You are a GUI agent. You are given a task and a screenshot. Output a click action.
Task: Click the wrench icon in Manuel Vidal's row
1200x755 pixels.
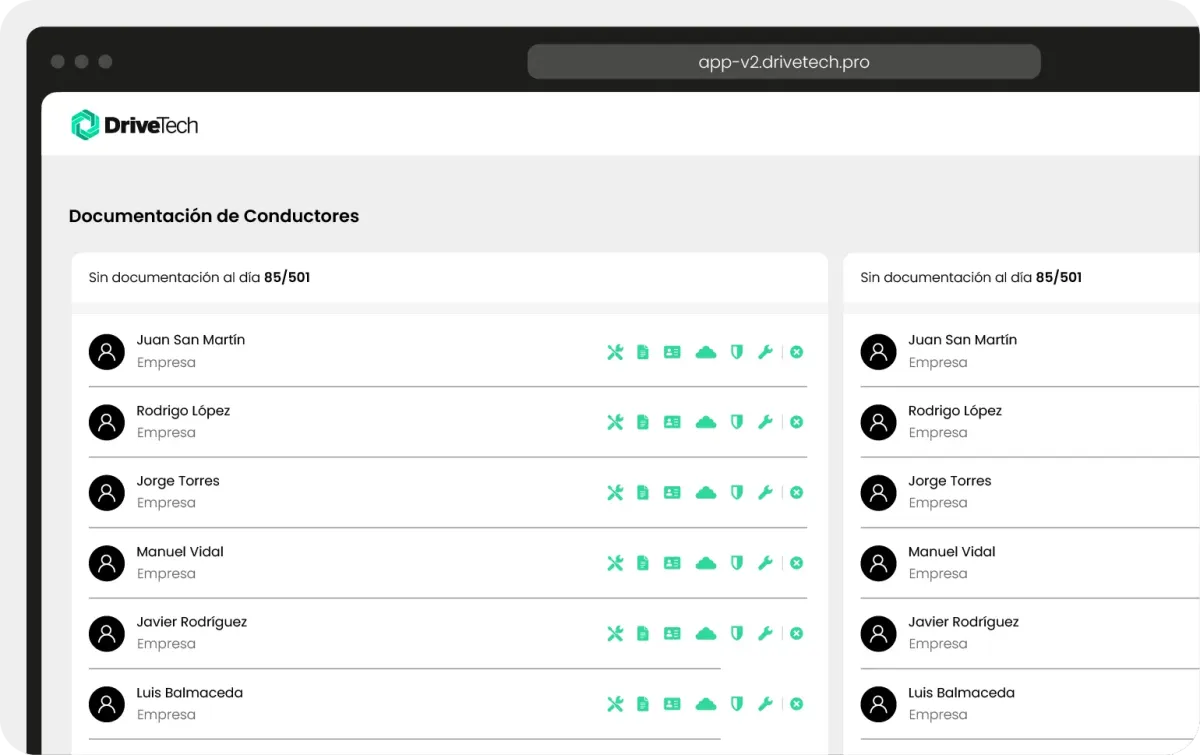click(x=765, y=563)
